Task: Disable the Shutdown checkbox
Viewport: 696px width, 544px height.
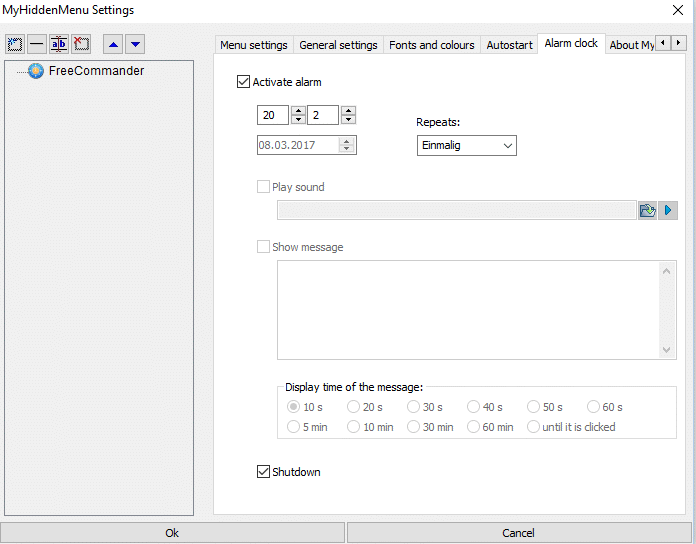Action: 263,472
